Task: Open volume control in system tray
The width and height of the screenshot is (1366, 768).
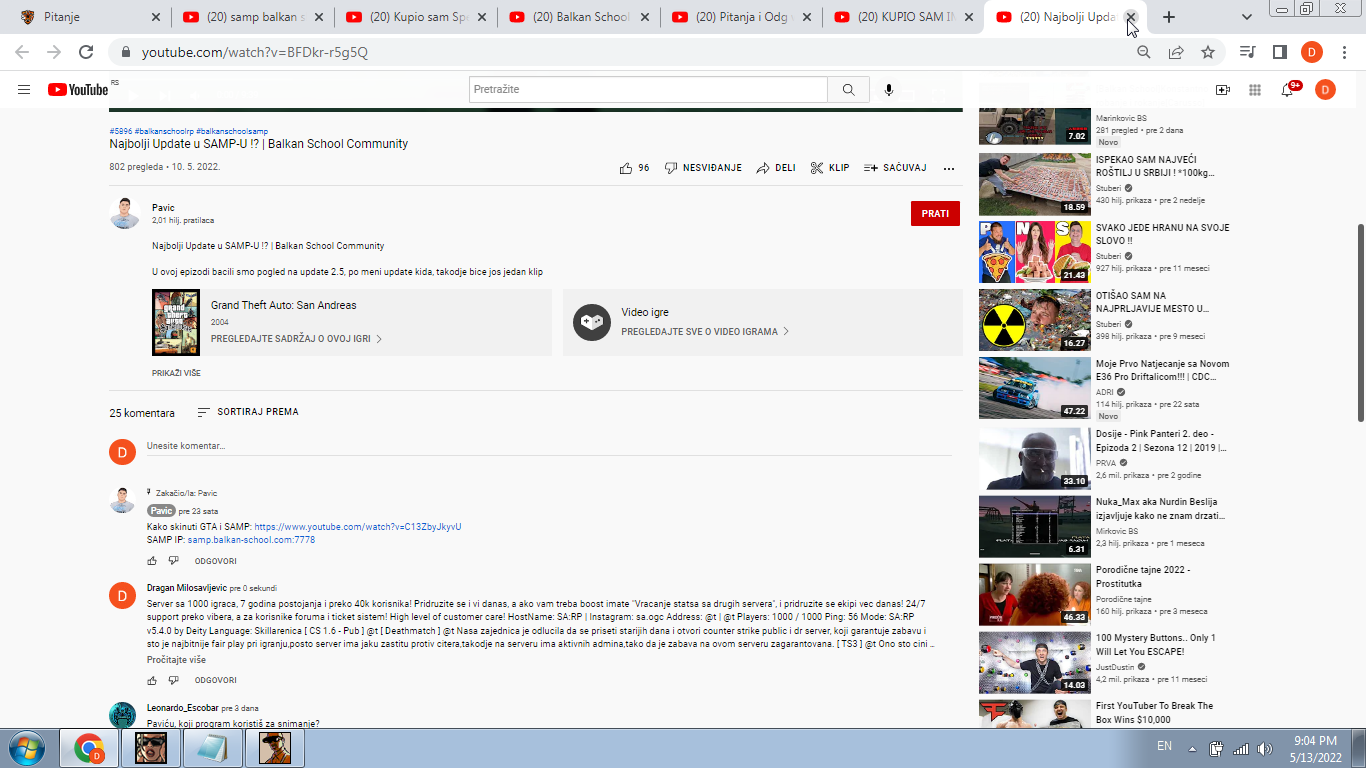Action: click(x=1265, y=748)
